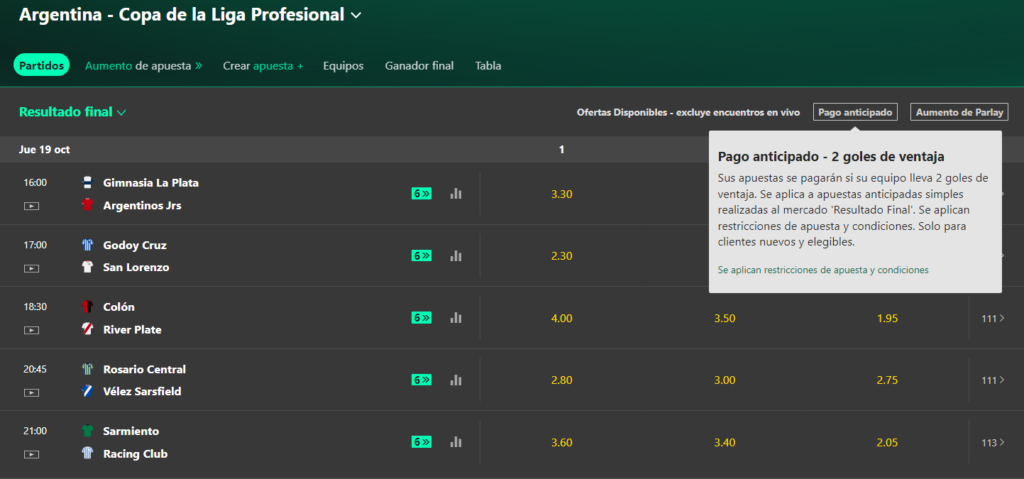This screenshot has width=1024, height=479.
Task: Click San Lorenzo jersey icon
Action: (88, 267)
